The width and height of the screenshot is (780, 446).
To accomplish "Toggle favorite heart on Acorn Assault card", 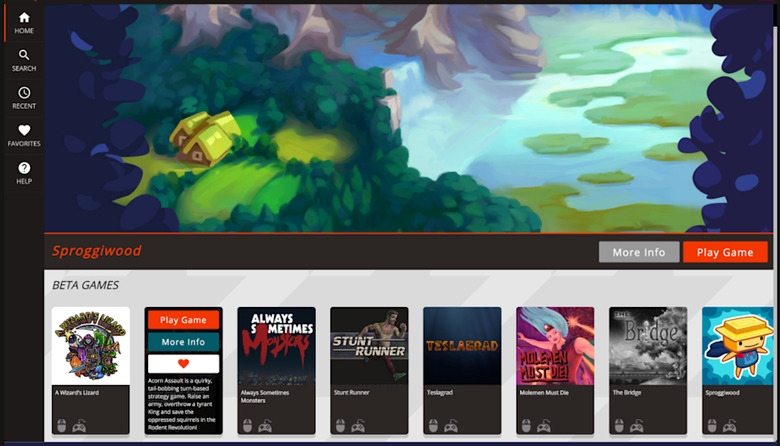I will 183,364.
